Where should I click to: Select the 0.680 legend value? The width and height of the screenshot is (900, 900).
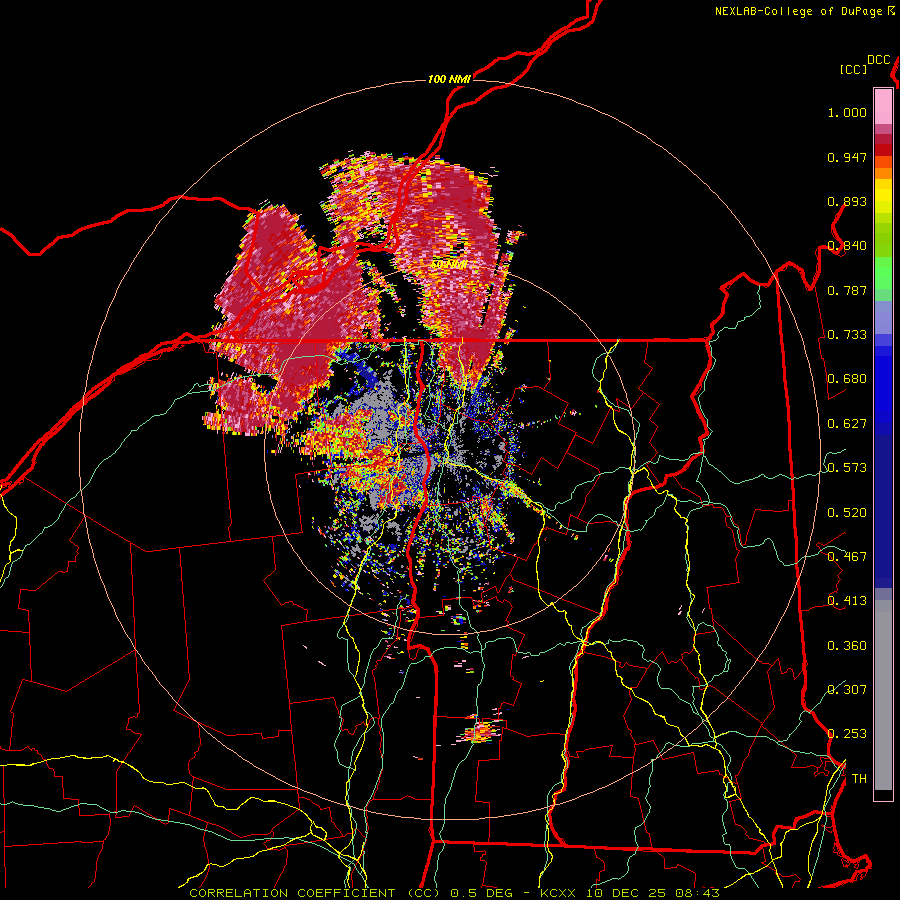point(847,379)
